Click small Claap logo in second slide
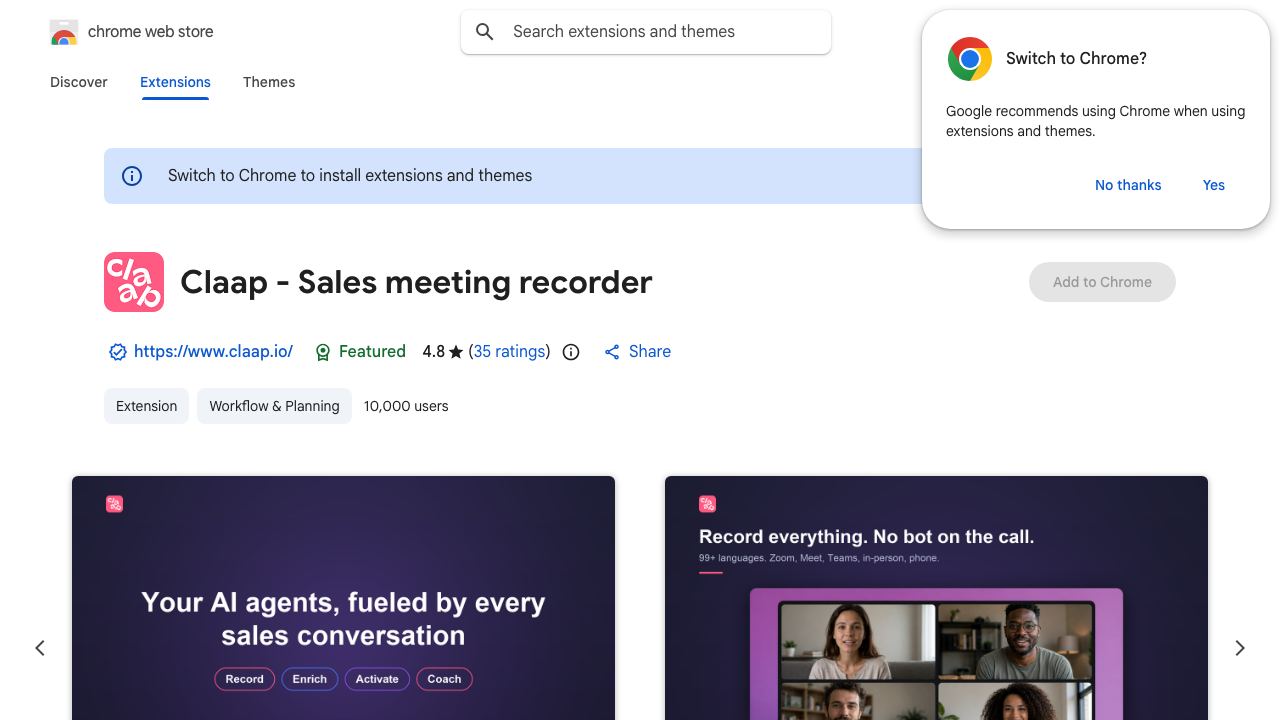 click(707, 504)
